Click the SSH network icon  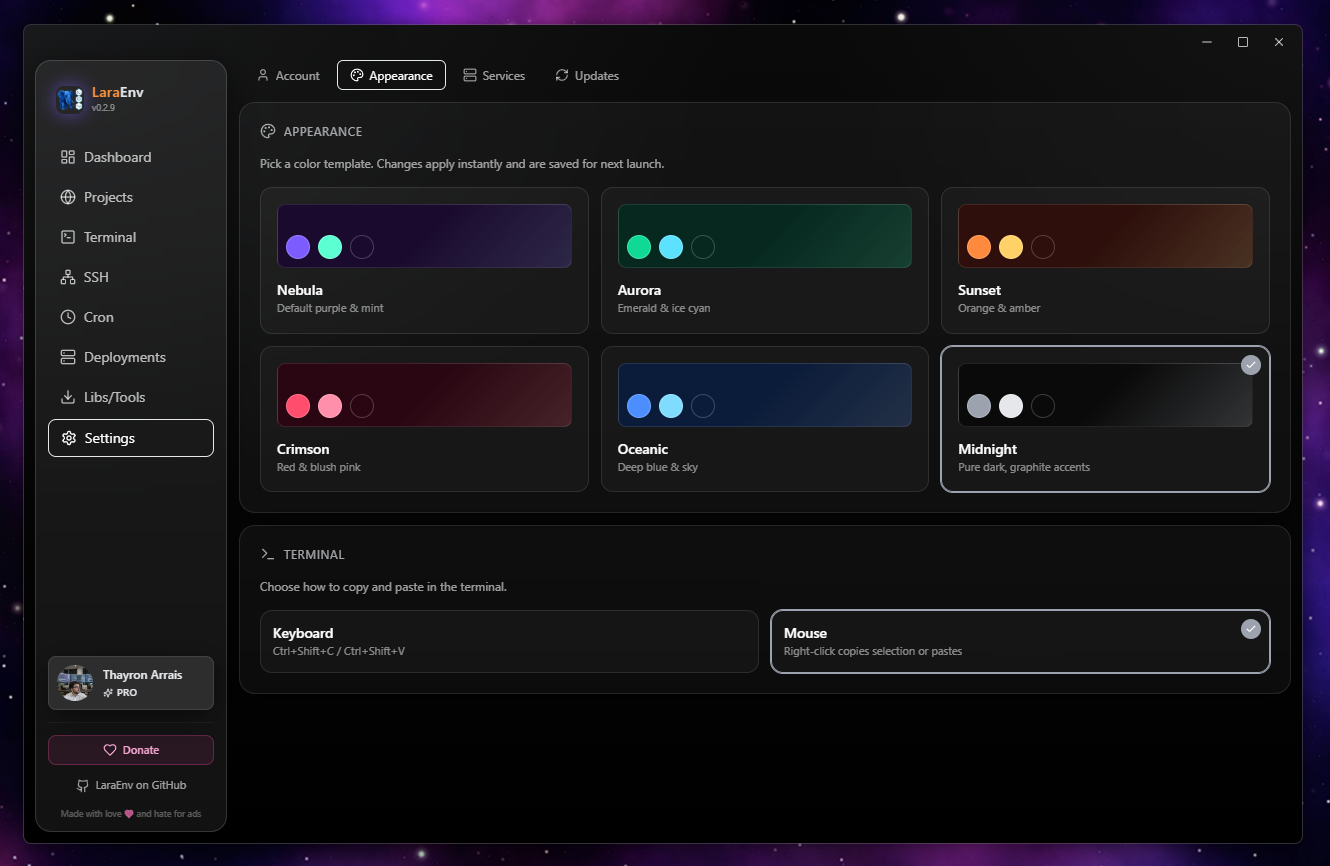[x=68, y=277]
